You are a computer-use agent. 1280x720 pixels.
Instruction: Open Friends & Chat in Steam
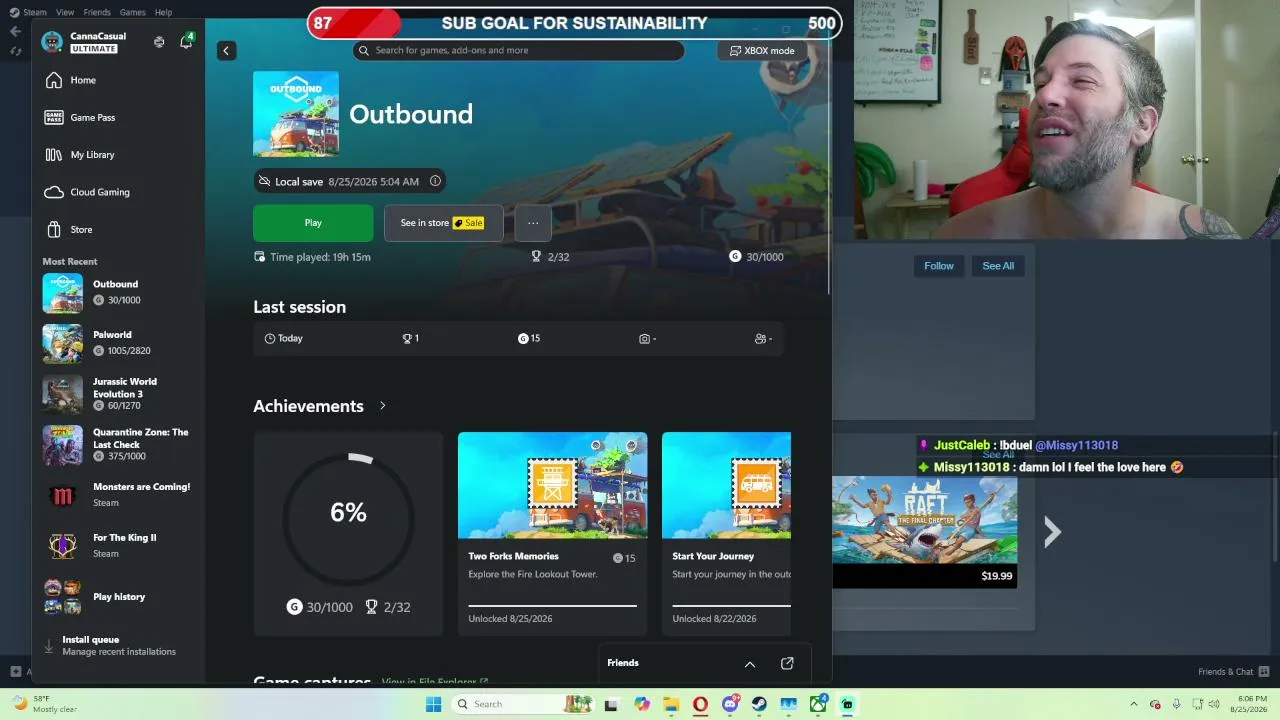click(x=1234, y=672)
